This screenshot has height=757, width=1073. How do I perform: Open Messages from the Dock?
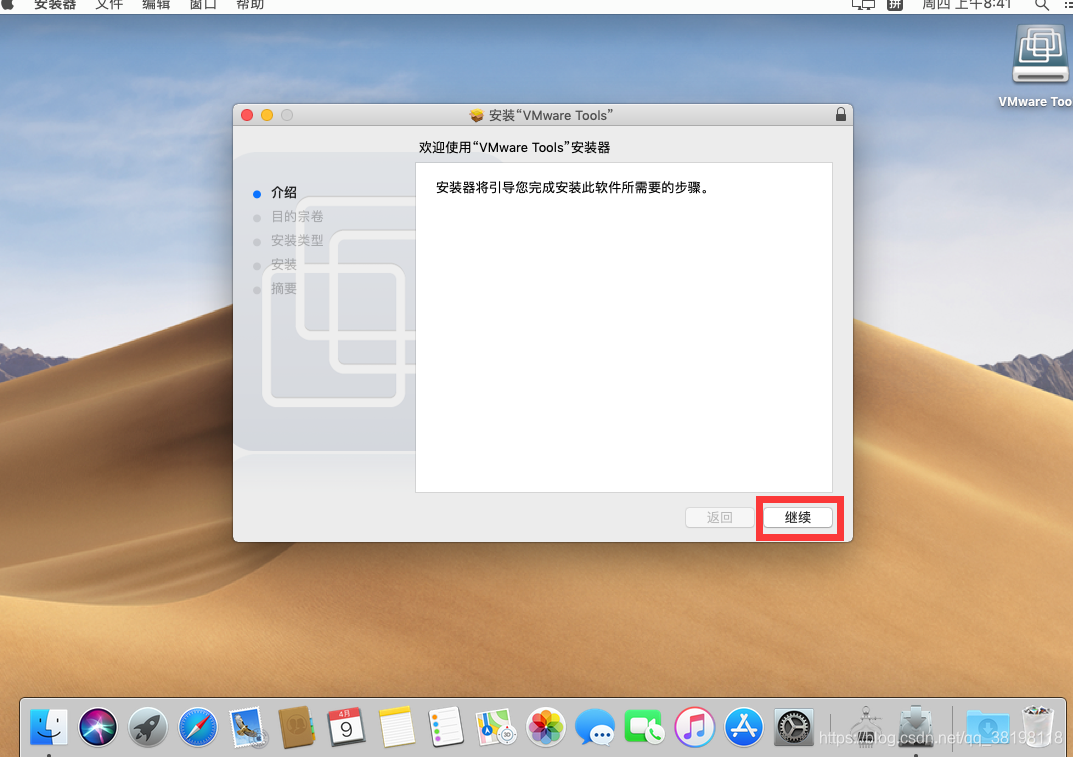point(595,726)
